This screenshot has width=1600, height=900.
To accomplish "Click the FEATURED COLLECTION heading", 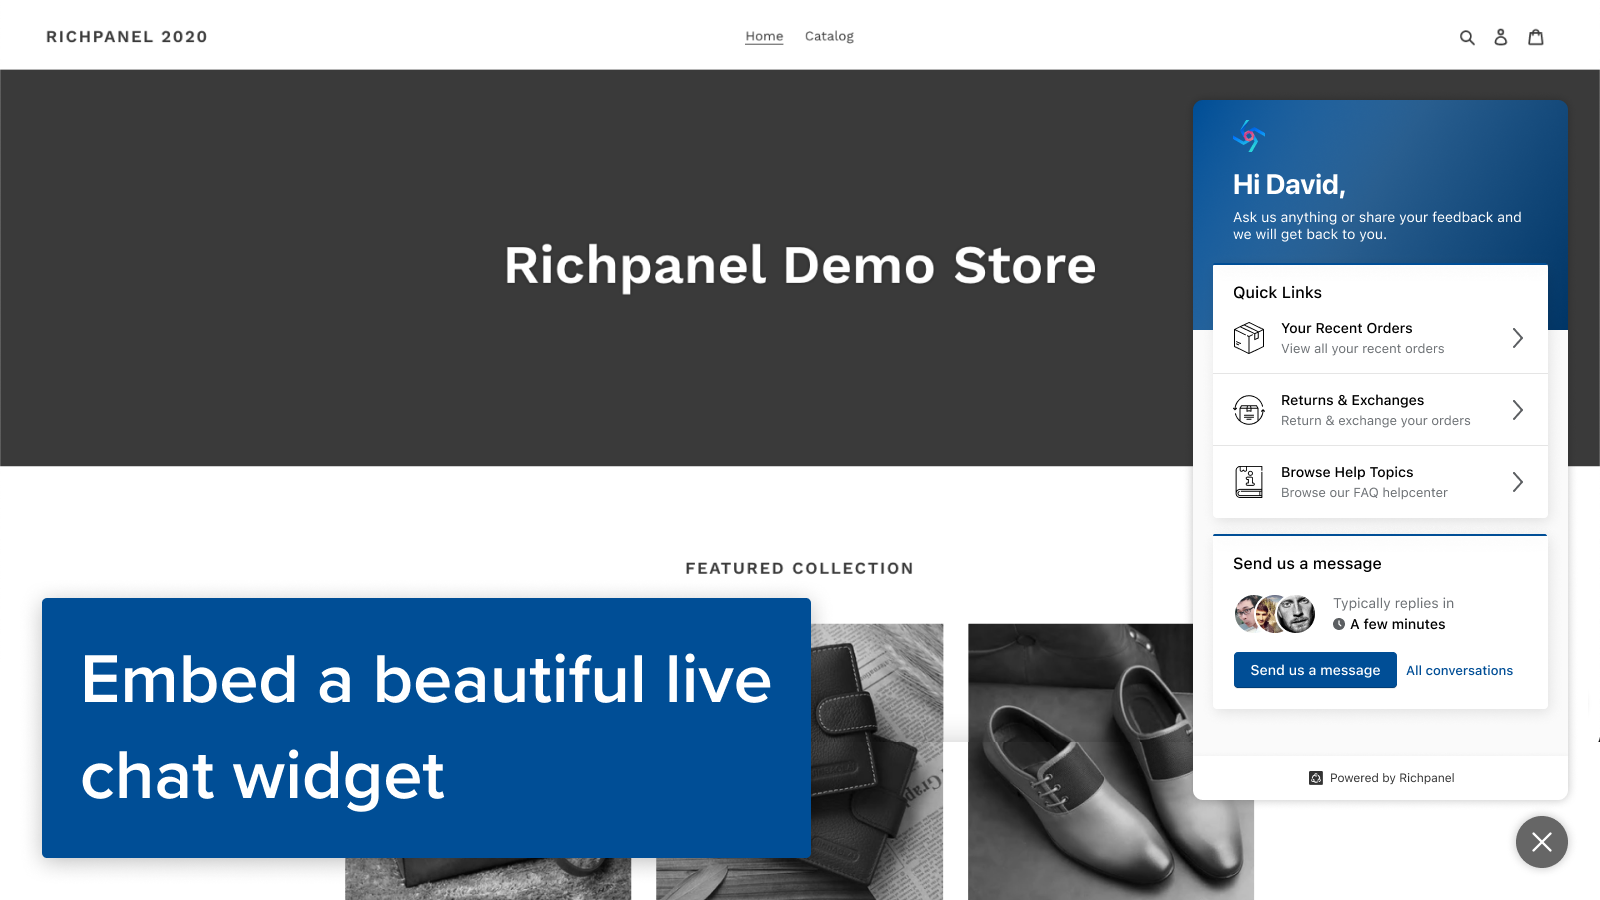I will pos(800,568).
